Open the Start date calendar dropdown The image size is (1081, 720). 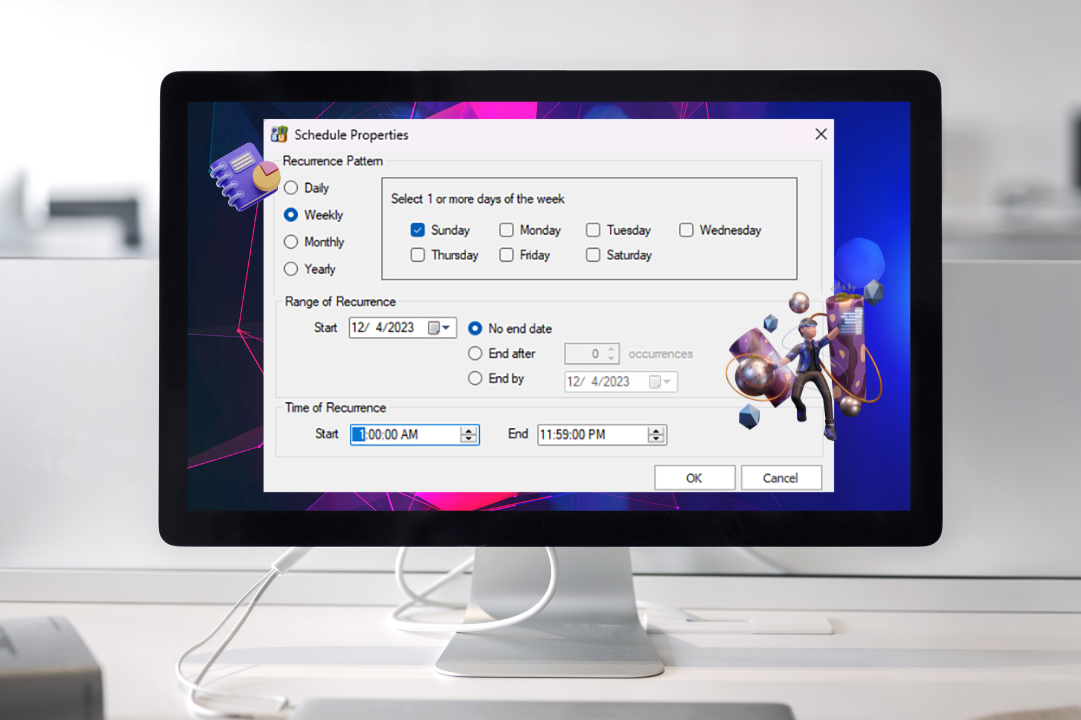coord(440,328)
